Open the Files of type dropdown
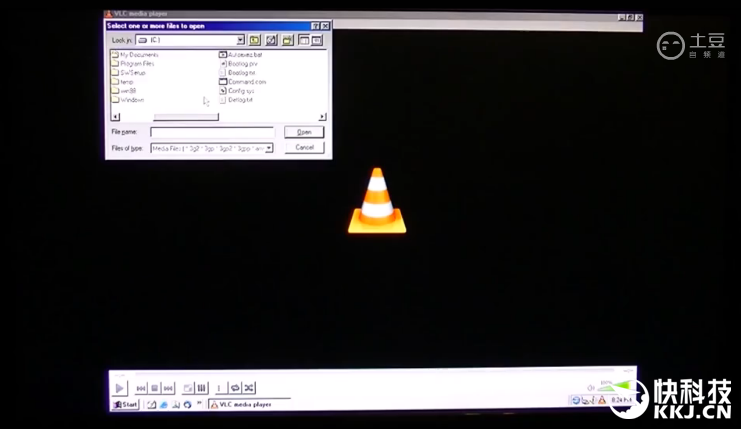The width and height of the screenshot is (741, 429). pos(269,148)
